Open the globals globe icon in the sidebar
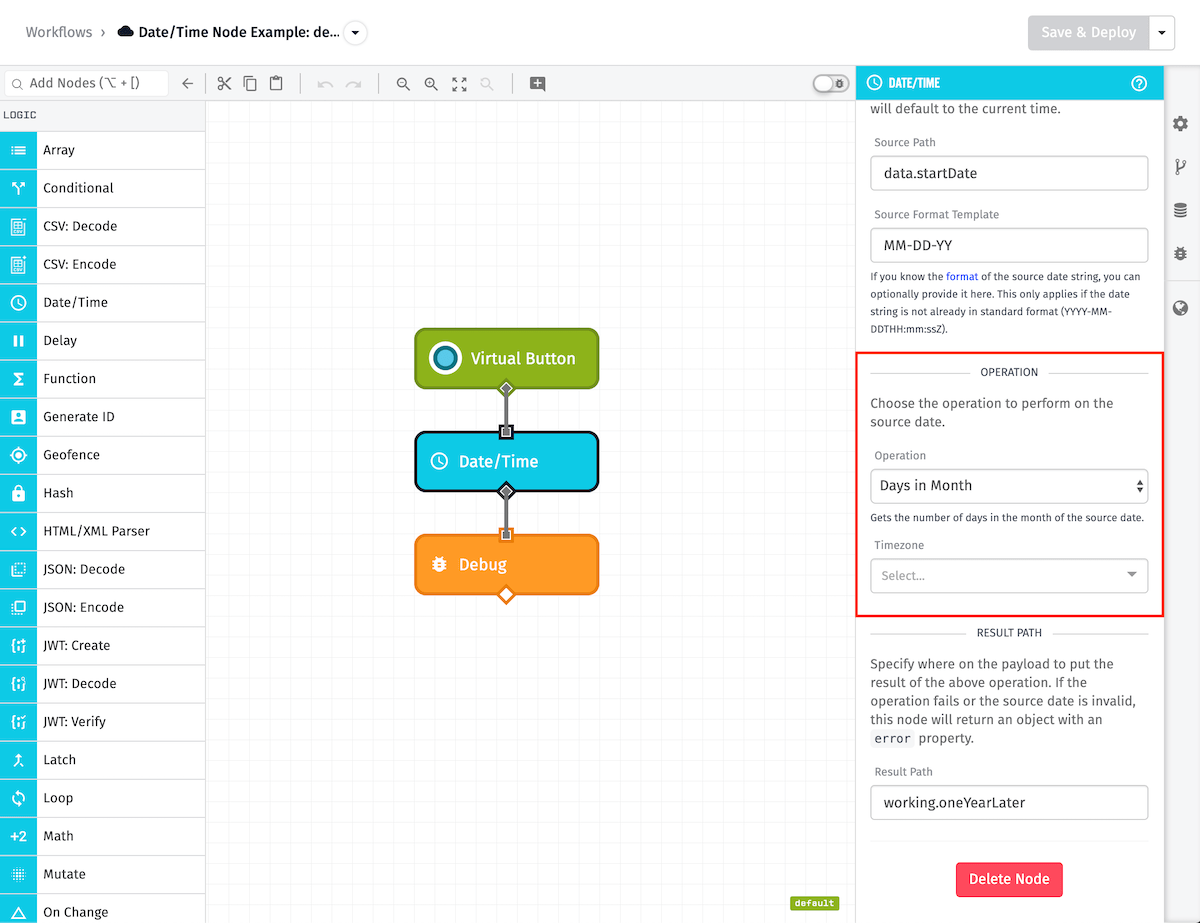1200x923 pixels. click(x=1181, y=308)
